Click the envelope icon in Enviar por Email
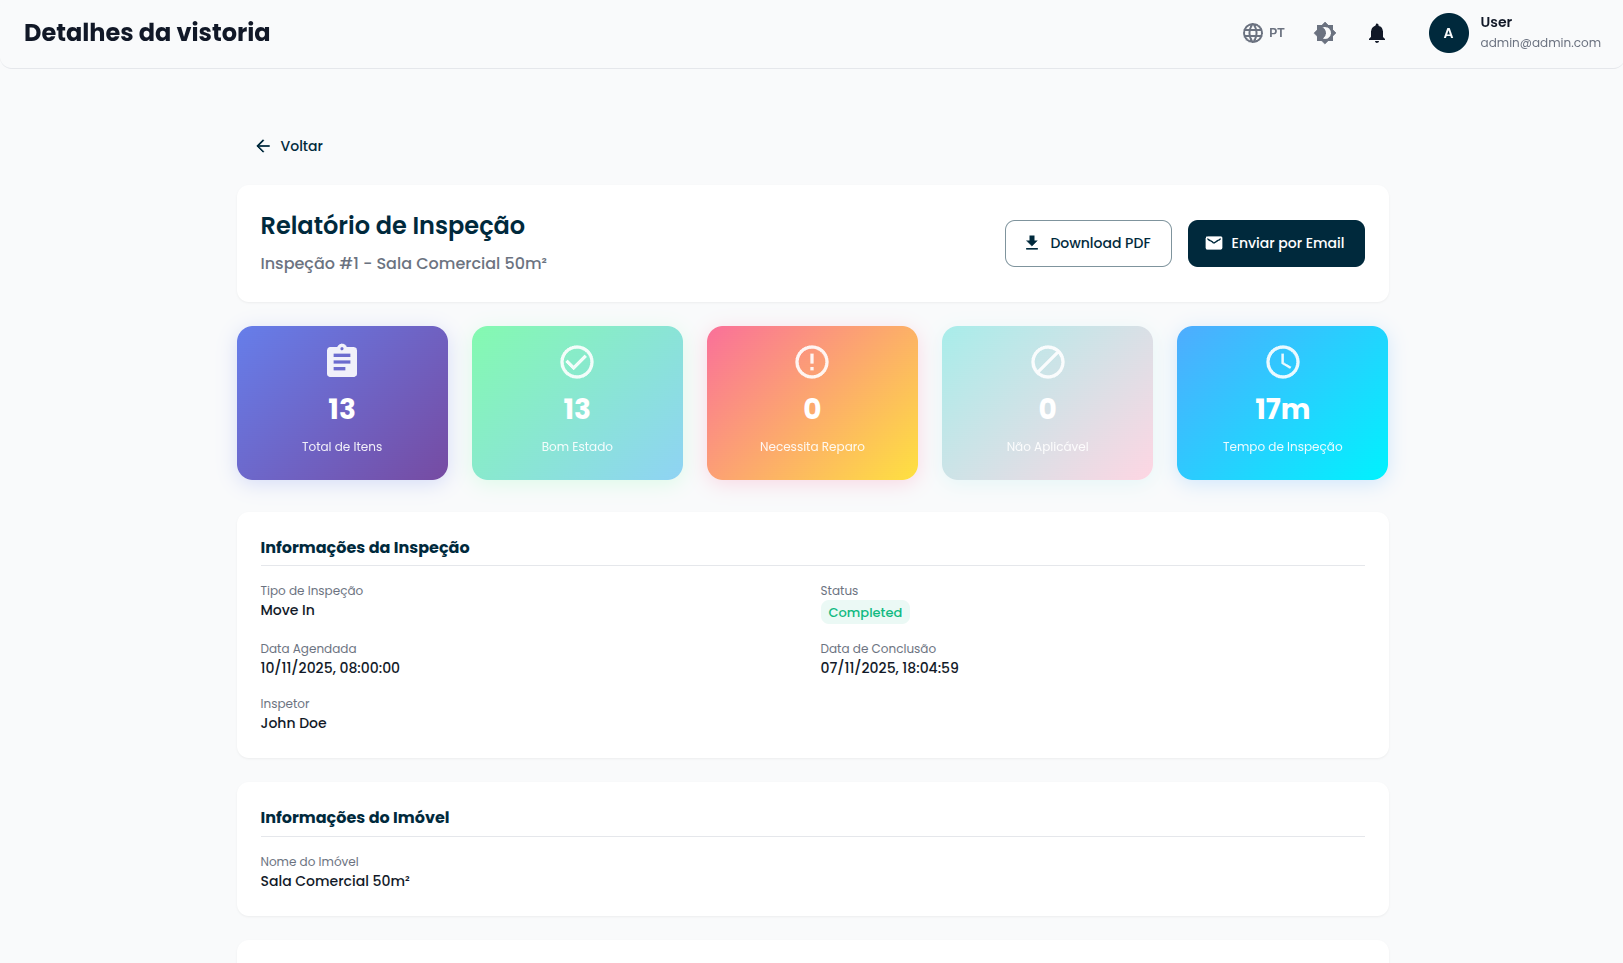 (1213, 242)
